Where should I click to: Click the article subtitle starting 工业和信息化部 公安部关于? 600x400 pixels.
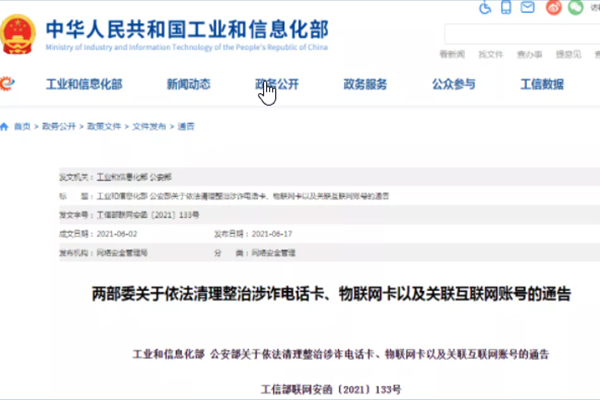(341, 354)
